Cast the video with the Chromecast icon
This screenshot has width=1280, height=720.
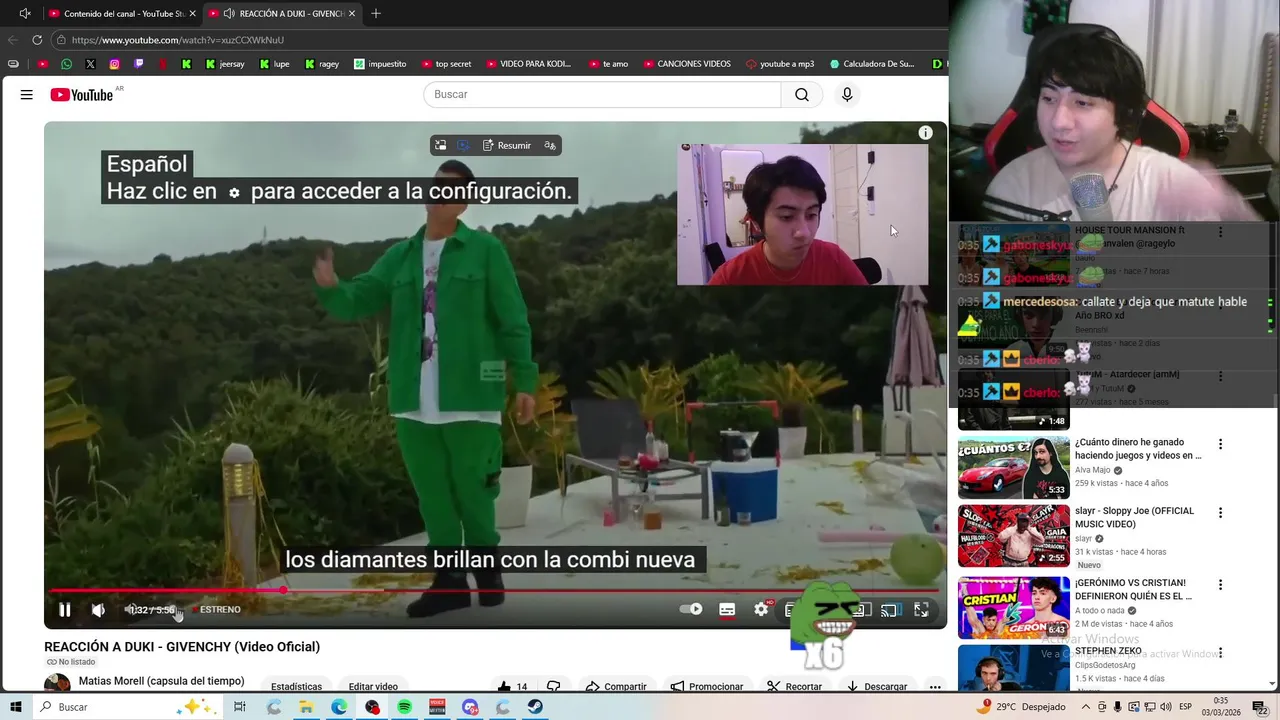tap(888, 610)
